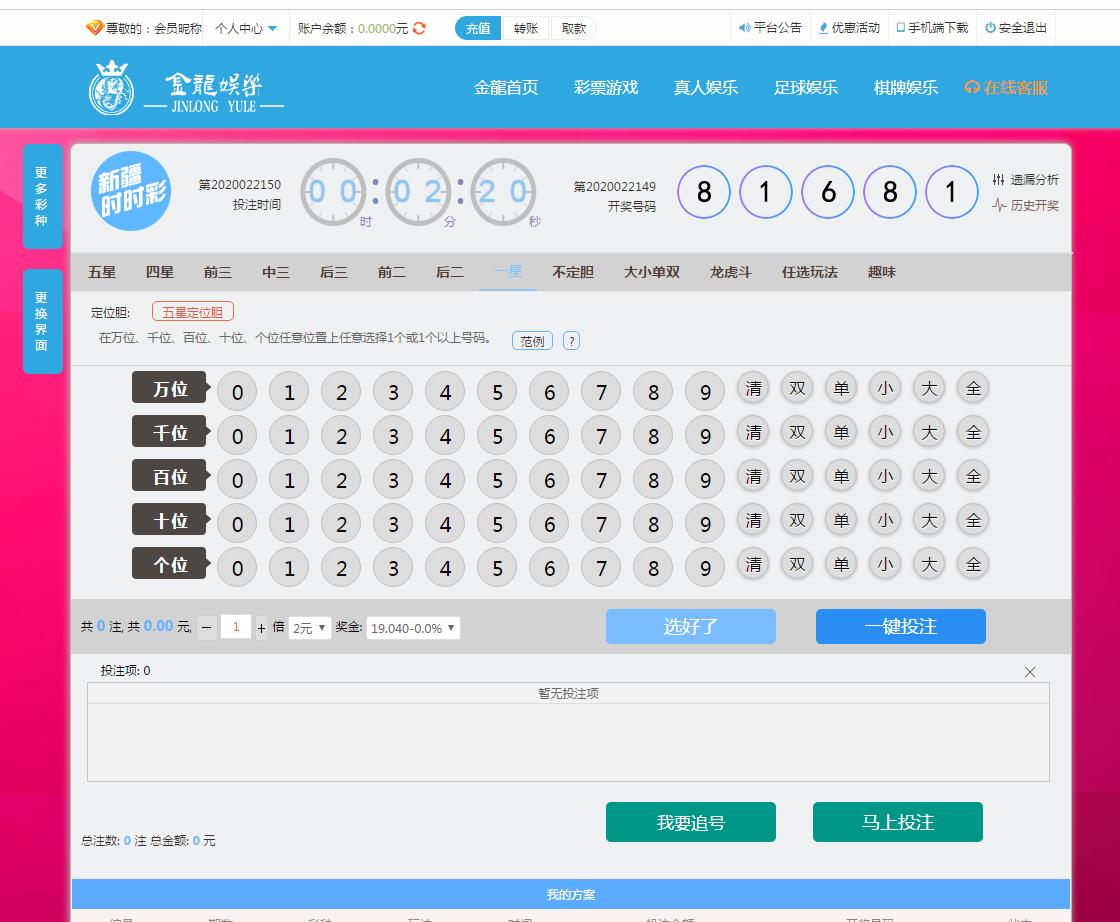This screenshot has width=1120, height=922.
Task: Switch to the 大小单双 tab
Action: click(x=652, y=272)
